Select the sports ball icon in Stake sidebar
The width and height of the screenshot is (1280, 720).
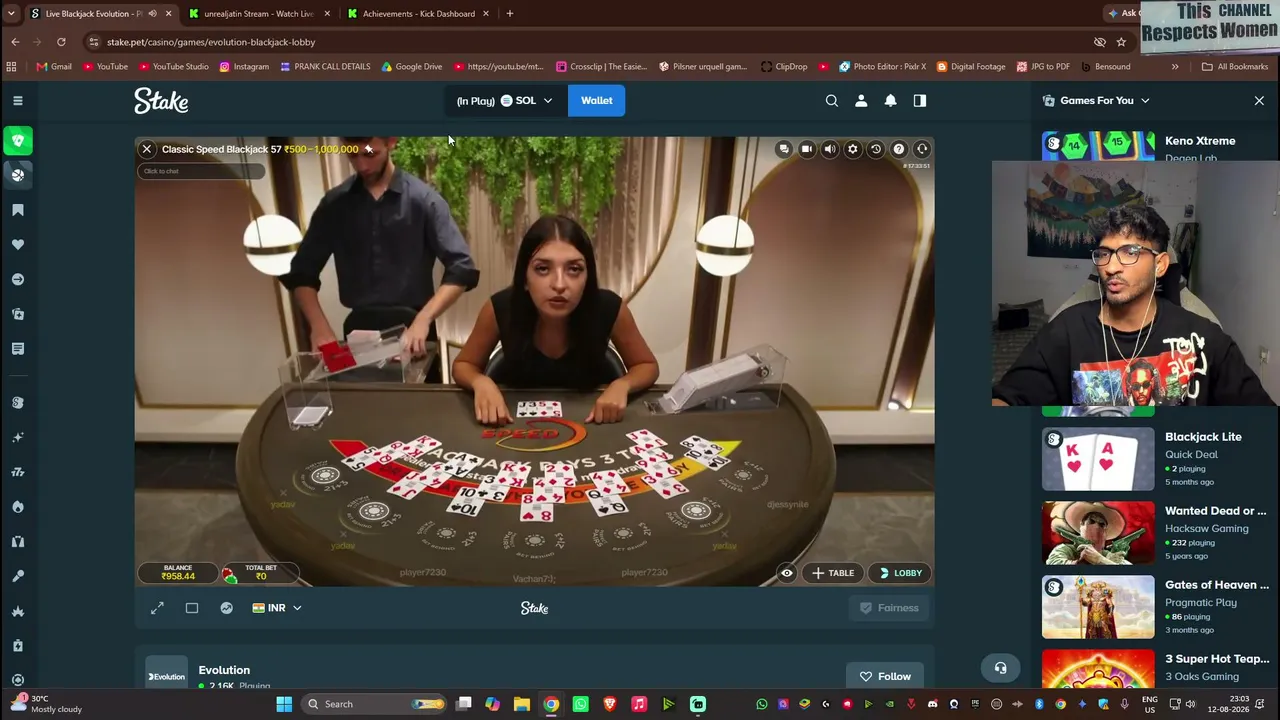pos(18,175)
